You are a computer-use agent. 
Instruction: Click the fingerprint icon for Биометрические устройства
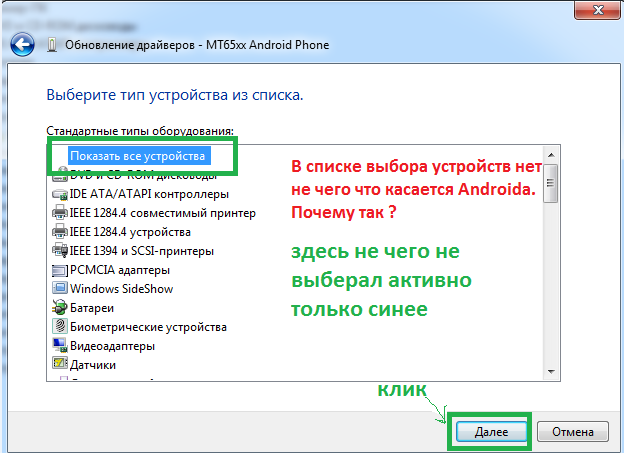(x=60, y=326)
